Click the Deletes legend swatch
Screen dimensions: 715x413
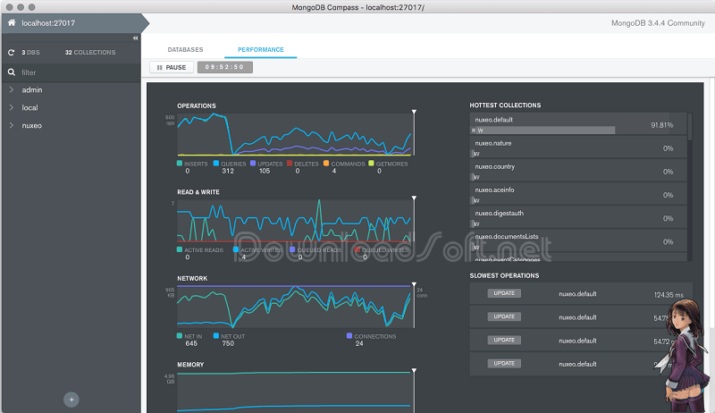(290, 163)
